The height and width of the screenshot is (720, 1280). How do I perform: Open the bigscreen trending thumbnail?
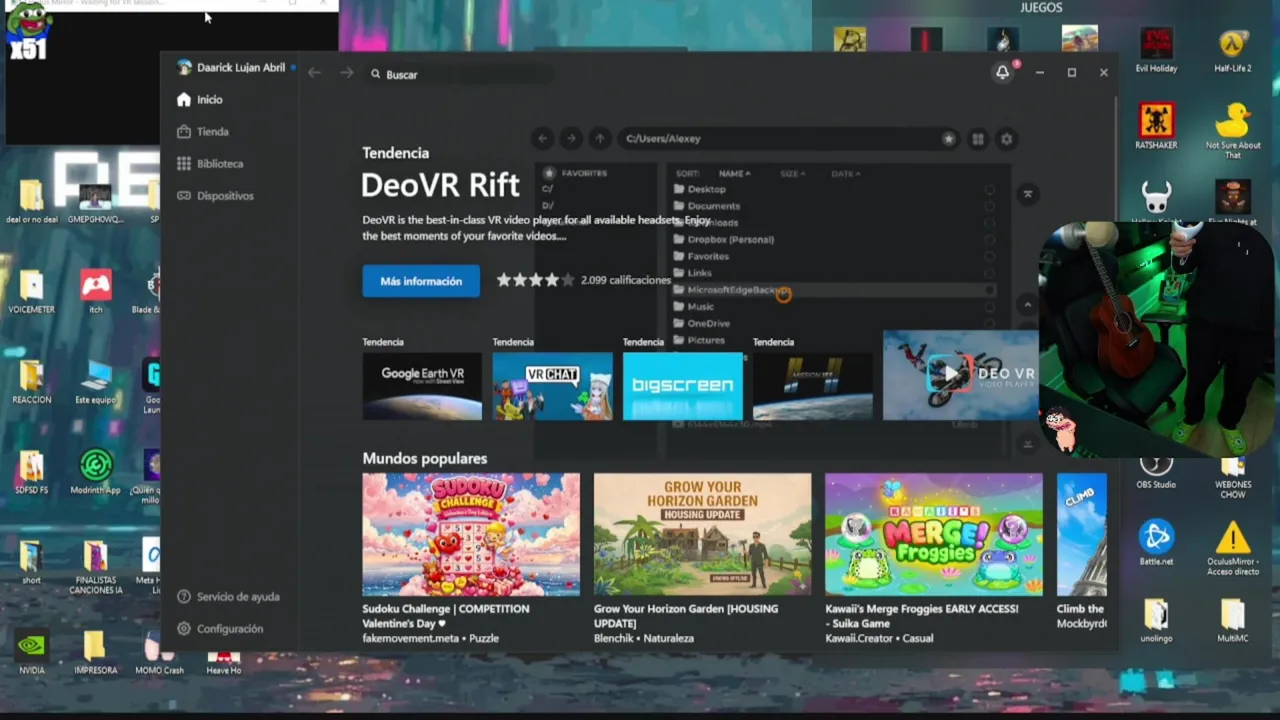[683, 385]
